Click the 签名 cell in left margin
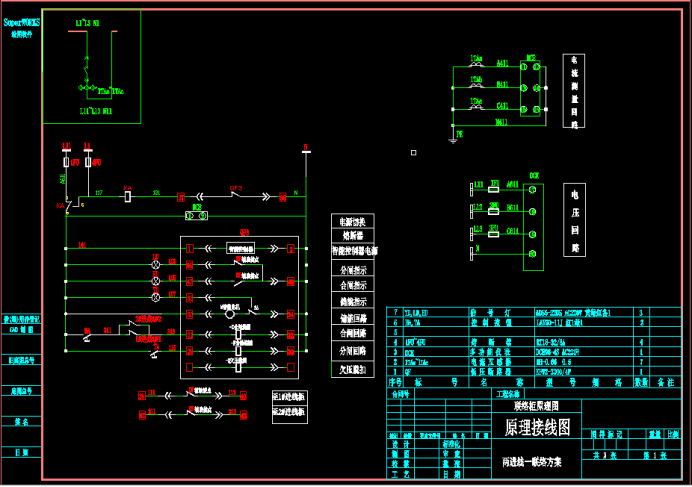 [x=21, y=422]
